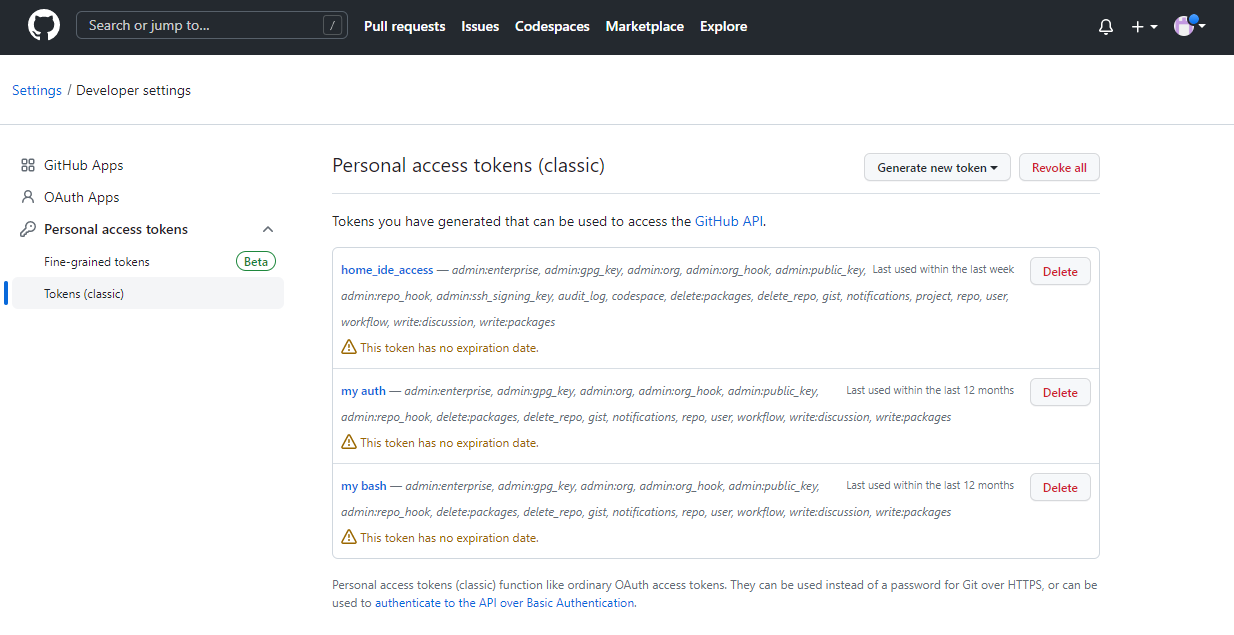Screen dimensions: 1234x635
Task: Delete the my auth token
Action: coord(1060,392)
